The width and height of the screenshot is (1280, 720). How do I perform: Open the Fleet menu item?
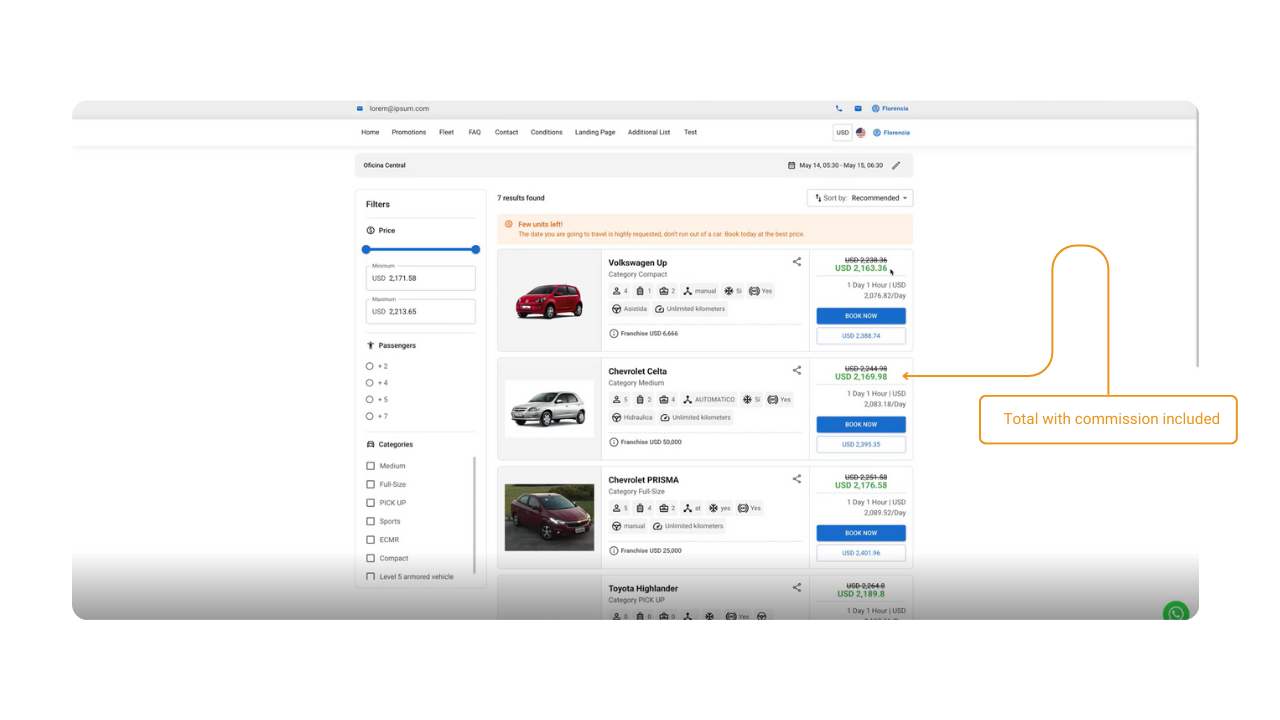(x=446, y=132)
